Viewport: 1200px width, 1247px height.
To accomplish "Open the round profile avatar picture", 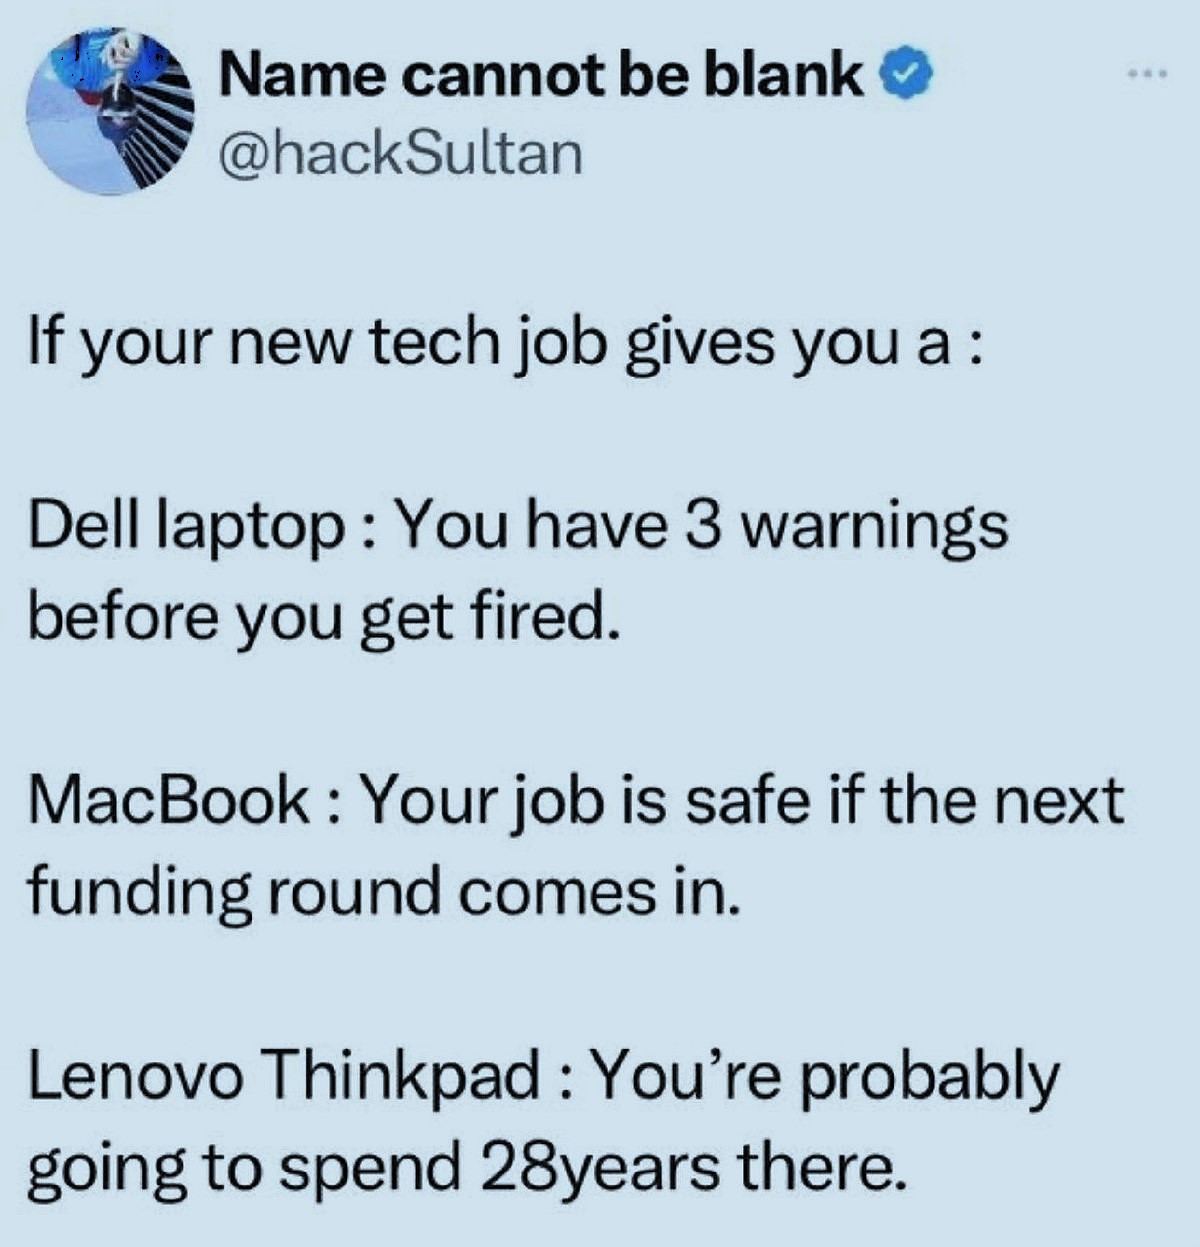I will point(110,111).
